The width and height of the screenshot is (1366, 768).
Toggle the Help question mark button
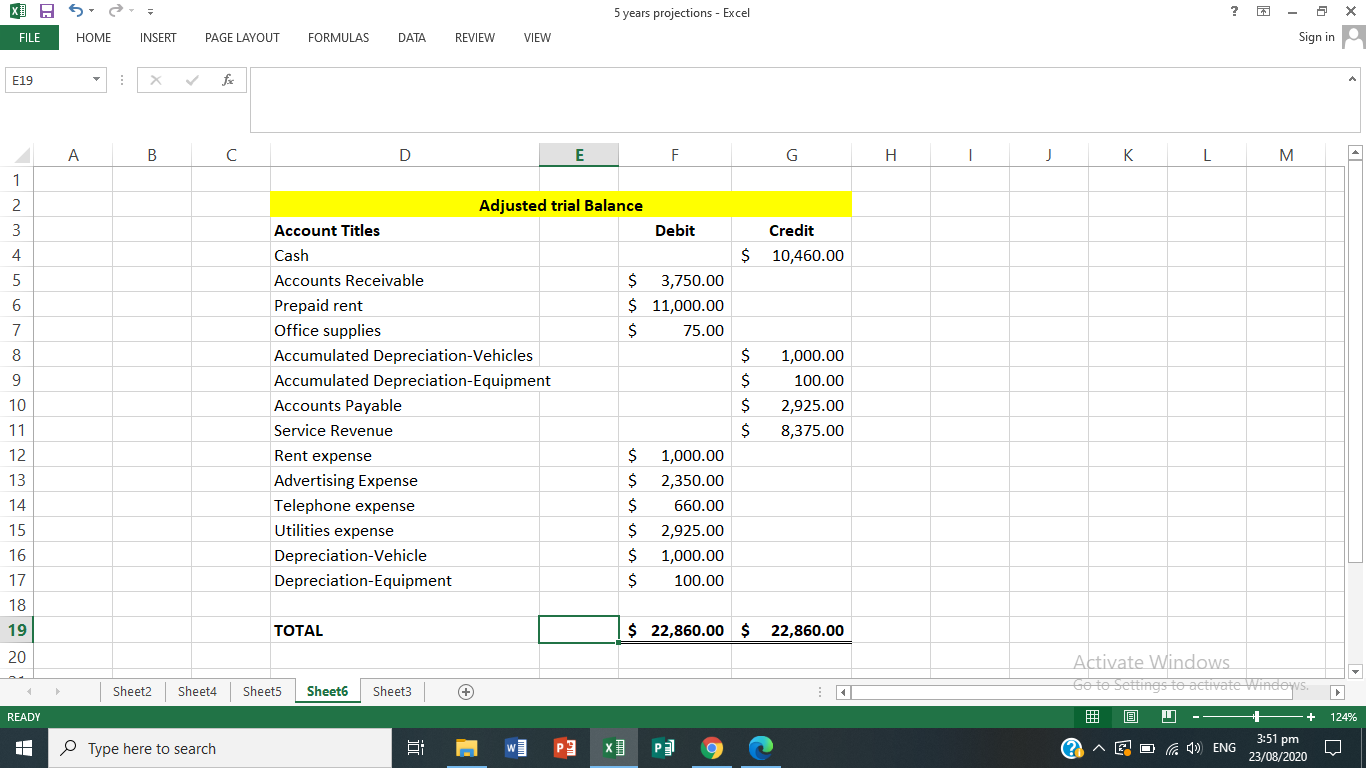(1233, 11)
